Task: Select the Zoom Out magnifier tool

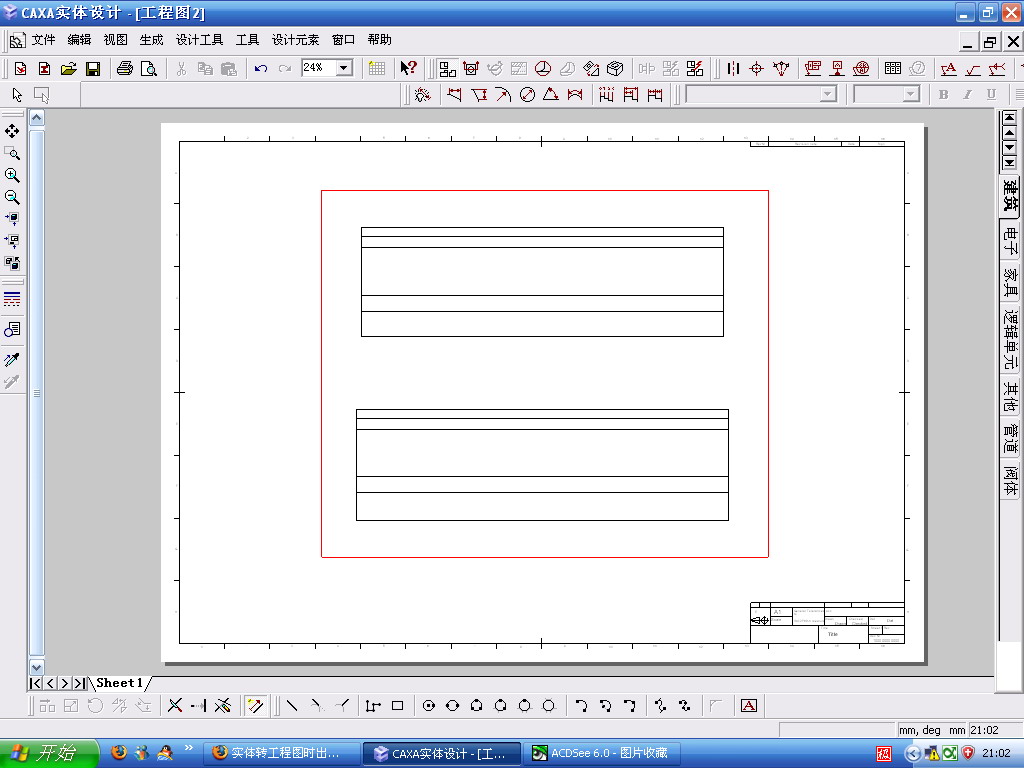Action: click(x=12, y=197)
